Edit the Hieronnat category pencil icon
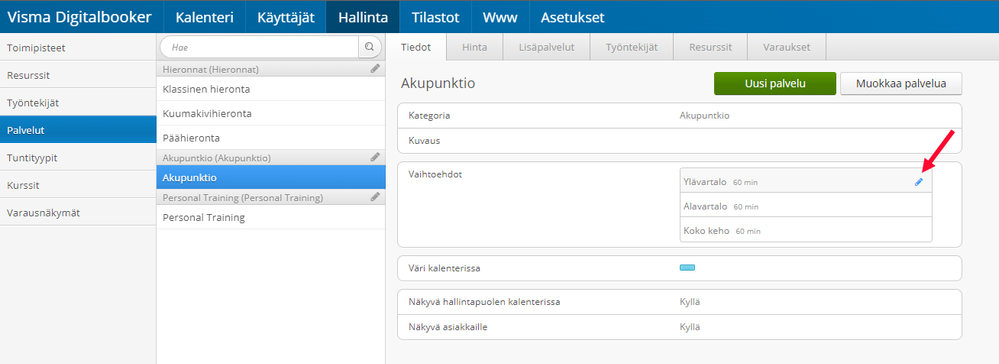Image resolution: width=999 pixels, height=364 pixels. click(x=375, y=68)
